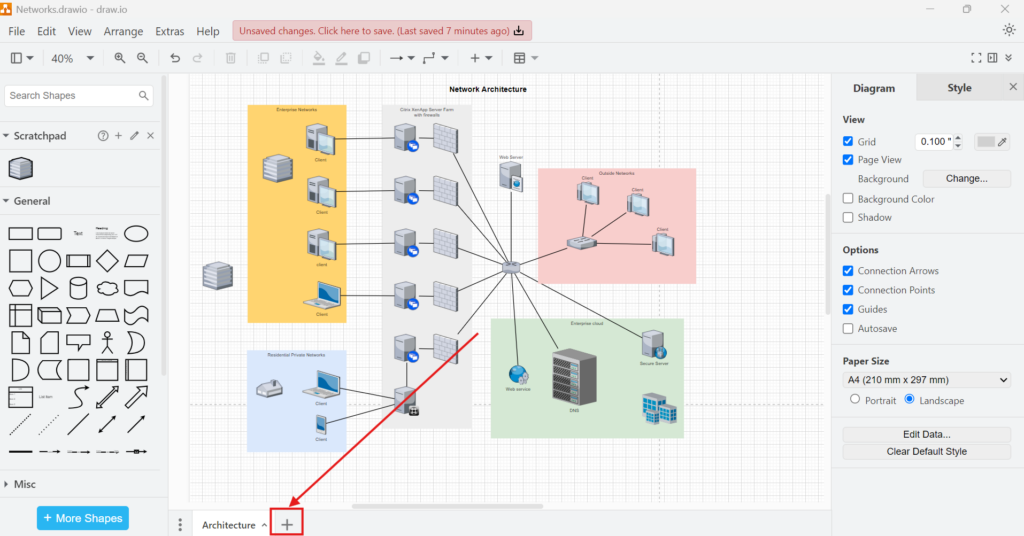
Task: Undo the last action
Action: [x=176, y=58]
